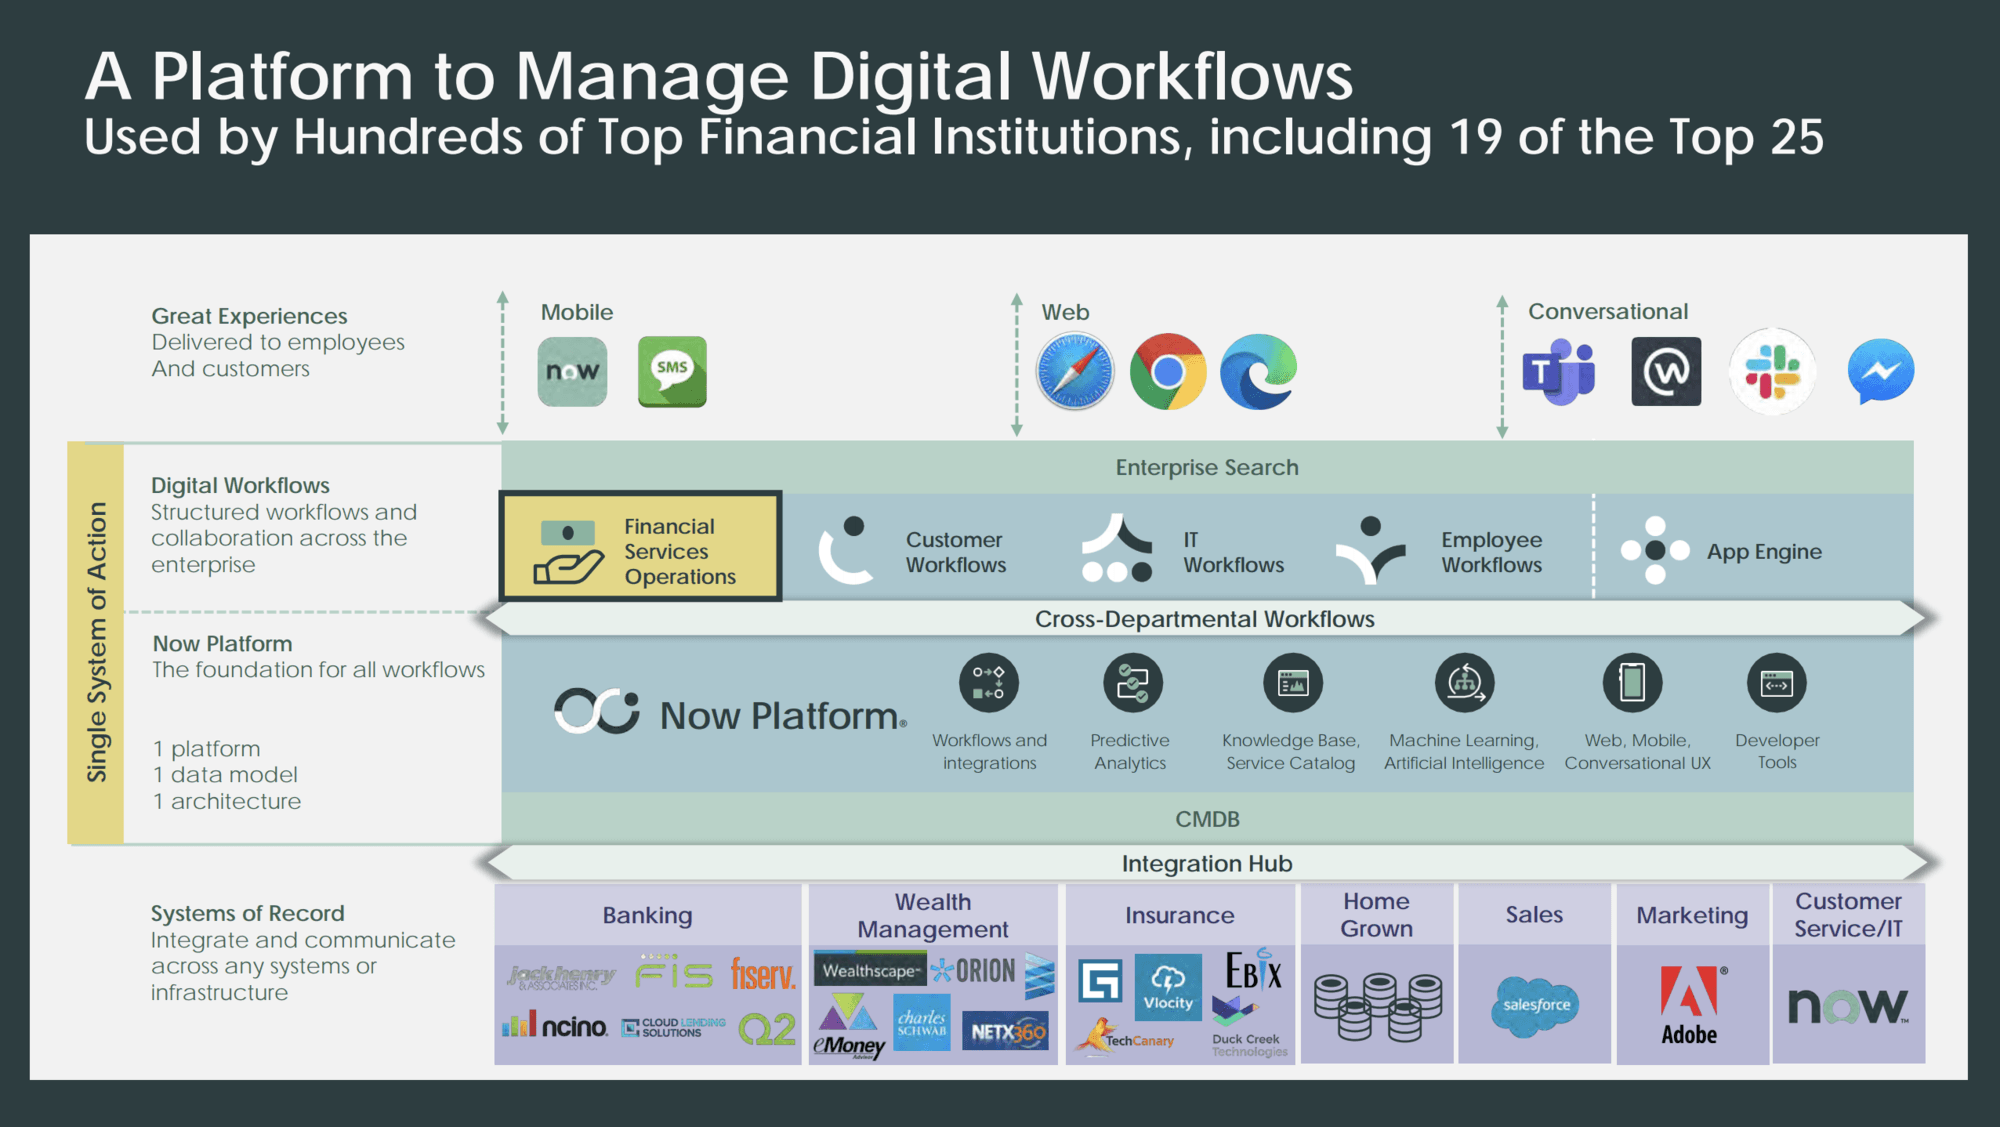The height and width of the screenshot is (1127, 2000).
Task: Click the Cross-Departmental Workflows banner
Action: click(1204, 619)
